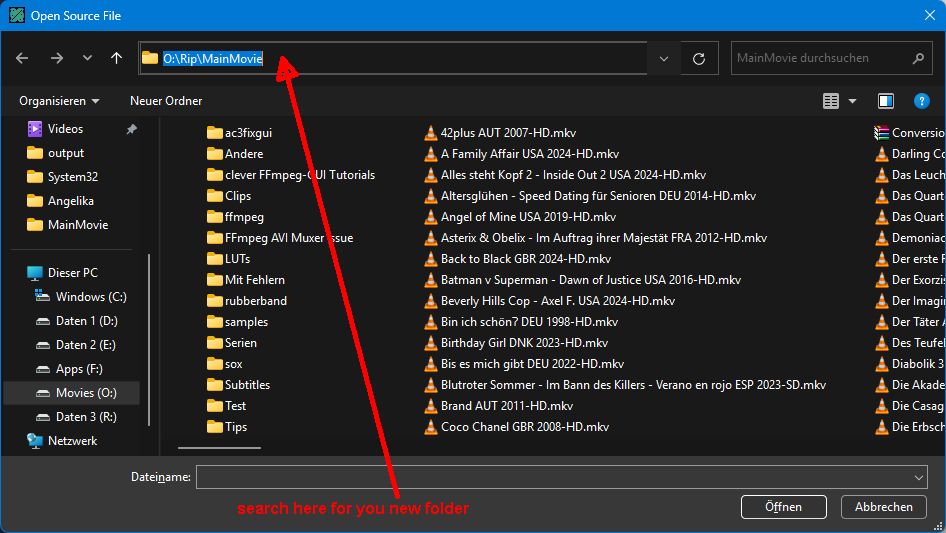Click the search magnifier icon

click(x=918, y=59)
